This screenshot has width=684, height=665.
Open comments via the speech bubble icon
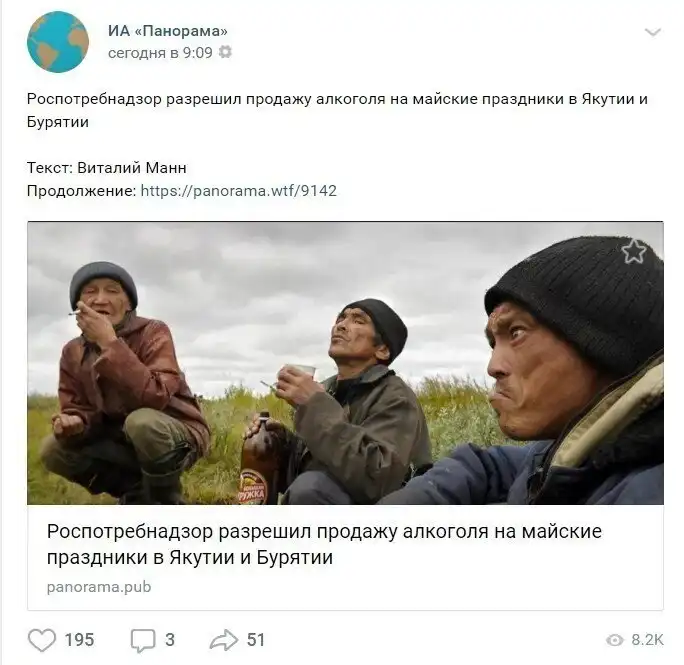click(143, 641)
